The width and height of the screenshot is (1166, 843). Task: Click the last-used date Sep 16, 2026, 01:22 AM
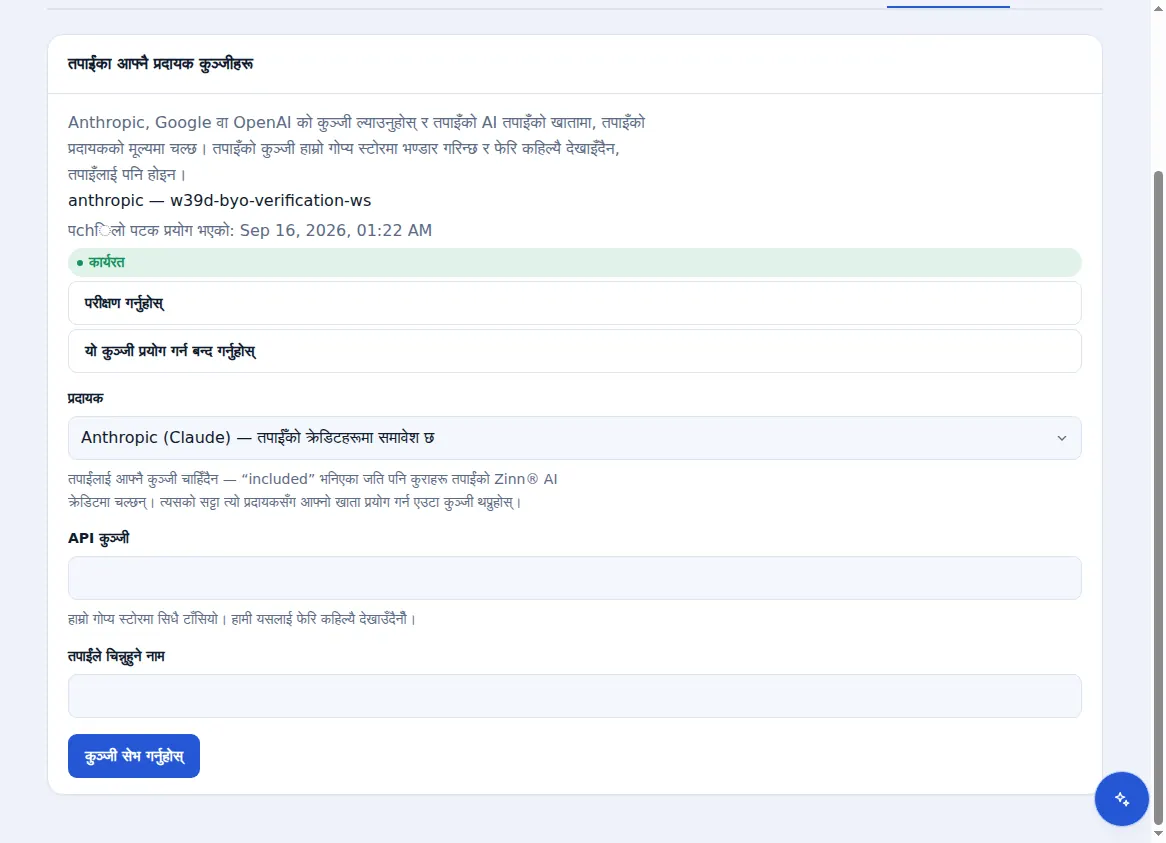coord(335,230)
